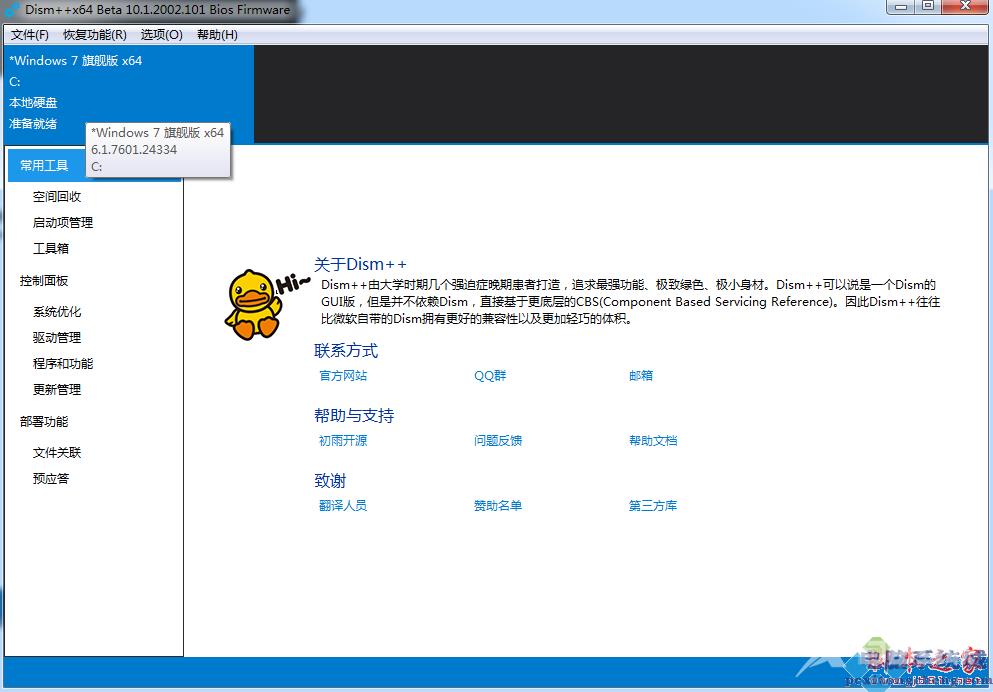The image size is (993, 692).
Task: Switch to the 常用工具 tab
Action: 45,165
